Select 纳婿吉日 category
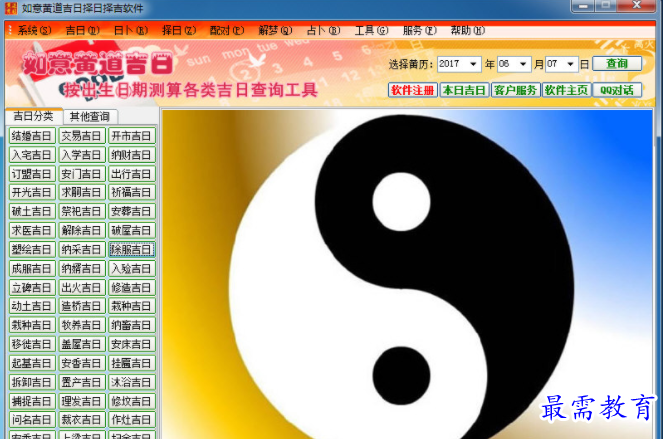The height and width of the screenshot is (439, 663). (x=82, y=269)
